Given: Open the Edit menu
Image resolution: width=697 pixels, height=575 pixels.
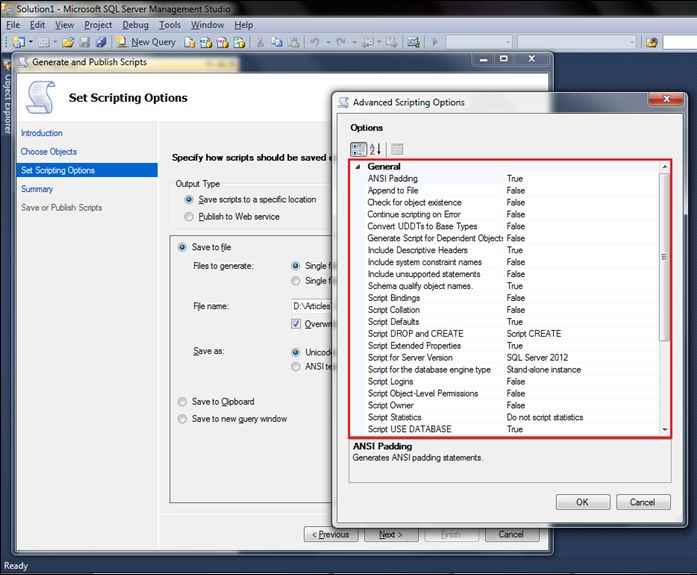Looking at the screenshot, I should tap(37, 25).
